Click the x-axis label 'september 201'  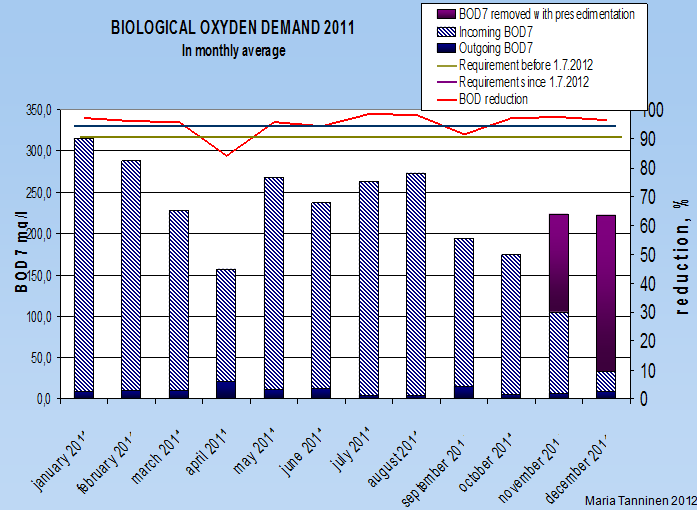[434, 471]
